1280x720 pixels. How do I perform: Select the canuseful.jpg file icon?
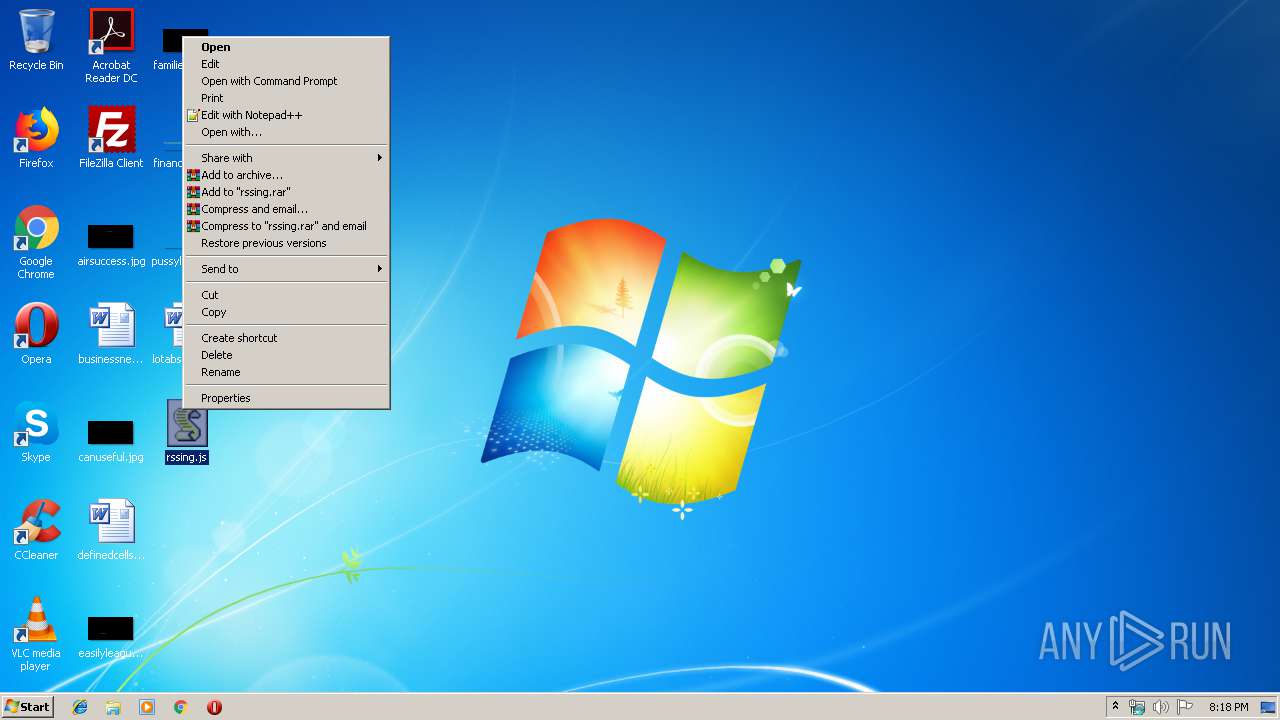pos(111,442)
